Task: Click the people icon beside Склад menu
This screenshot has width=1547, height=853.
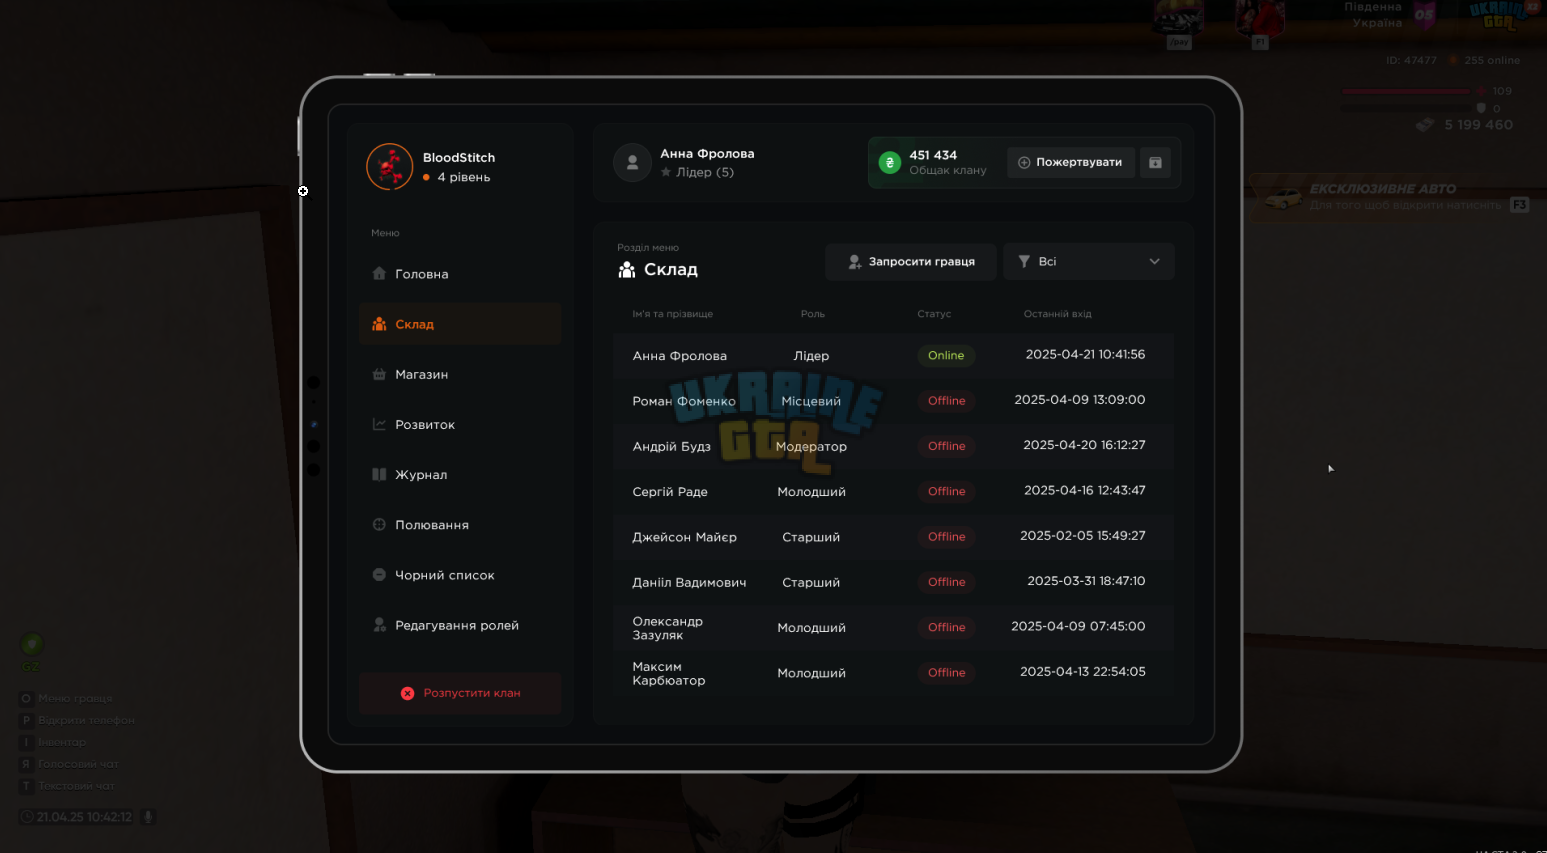Action: click(x=379, y=324)
